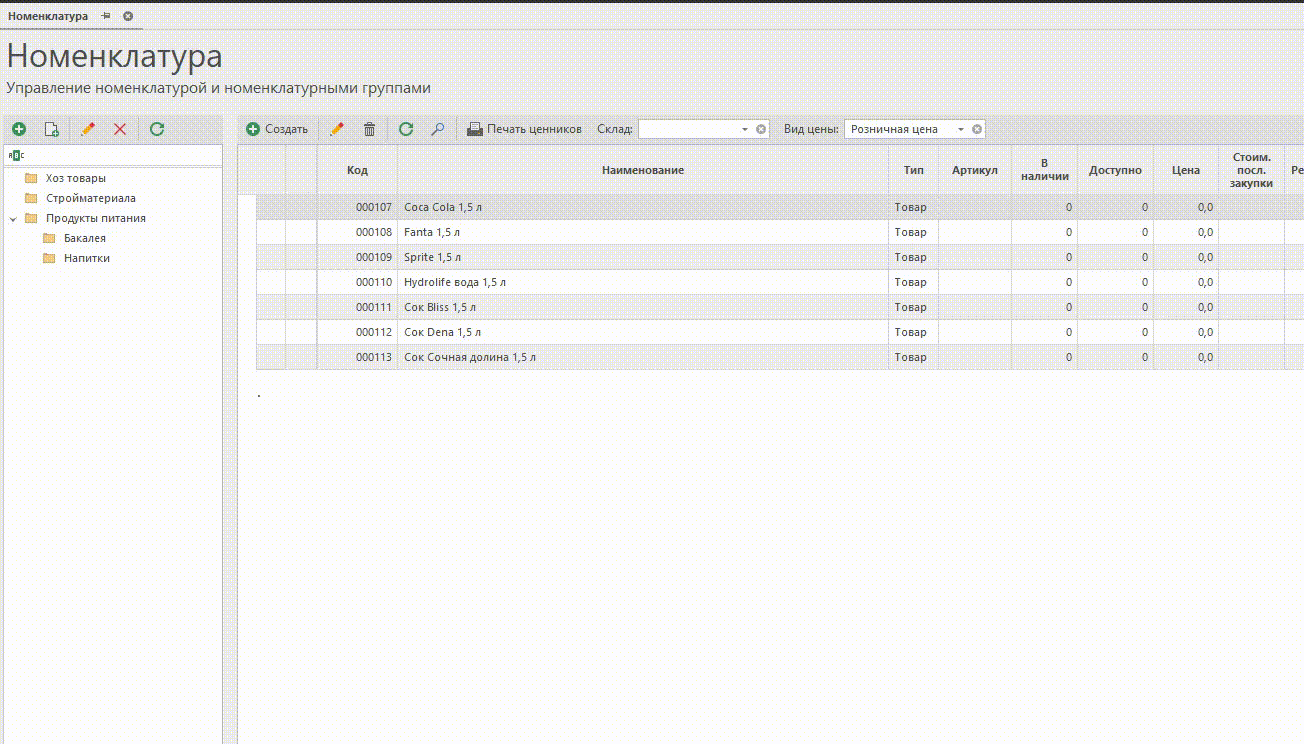Select the Хоз товары group
The height and width of the screenshot is (744, 1304).
(x=75, y=178)
